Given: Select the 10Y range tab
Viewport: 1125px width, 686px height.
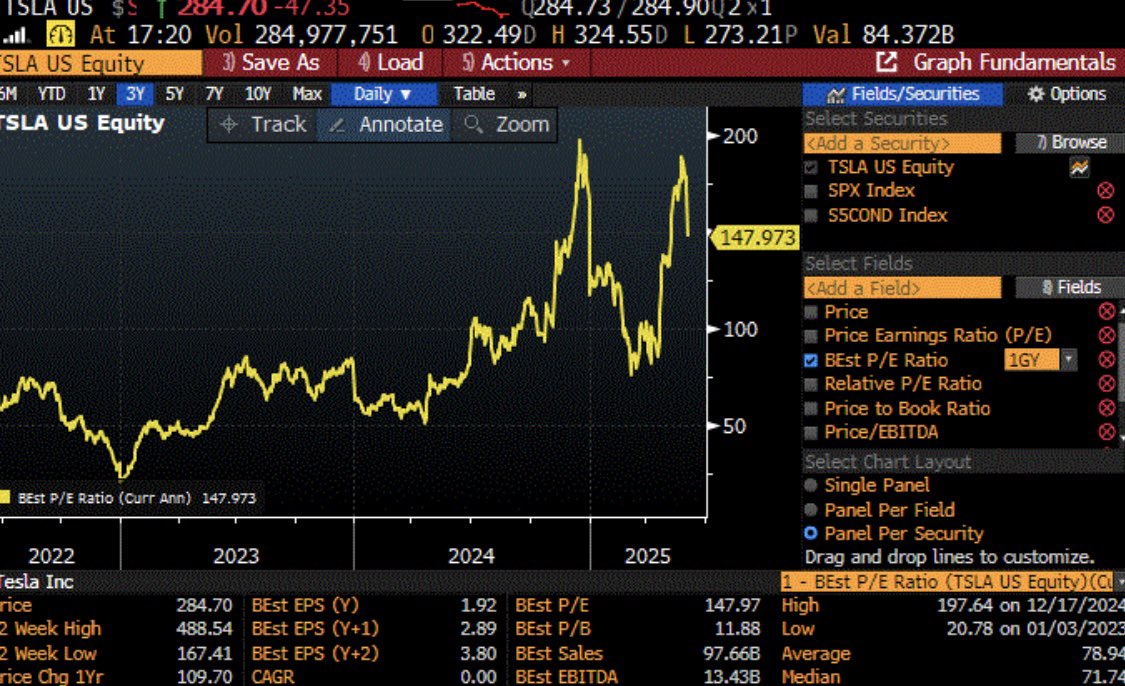Looking at the screenshot, I should pos(258,94).
